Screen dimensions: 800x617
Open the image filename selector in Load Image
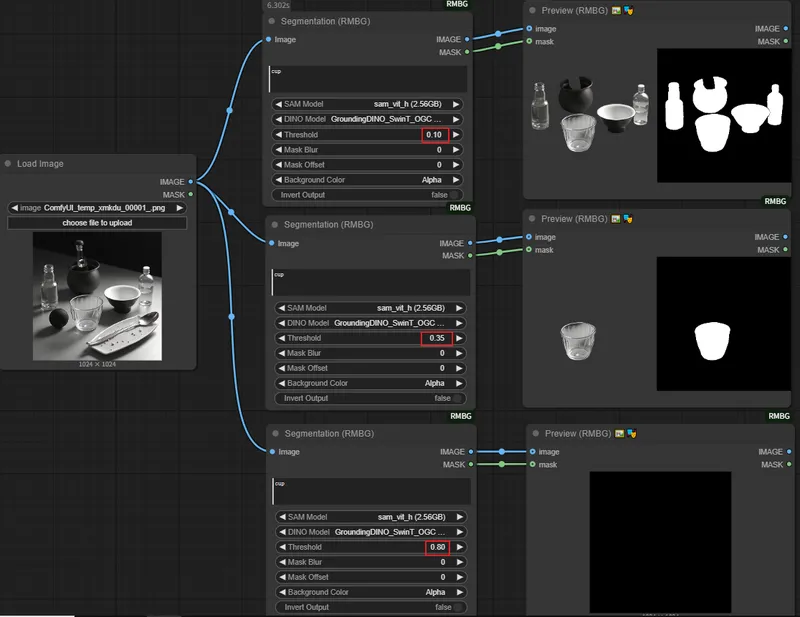97,208
